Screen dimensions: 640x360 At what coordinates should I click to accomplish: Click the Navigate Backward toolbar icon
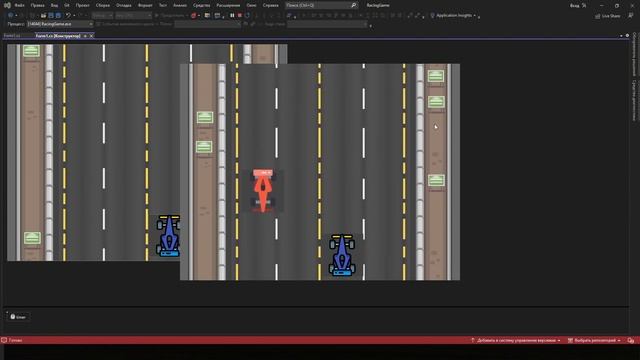pos(10,16)
